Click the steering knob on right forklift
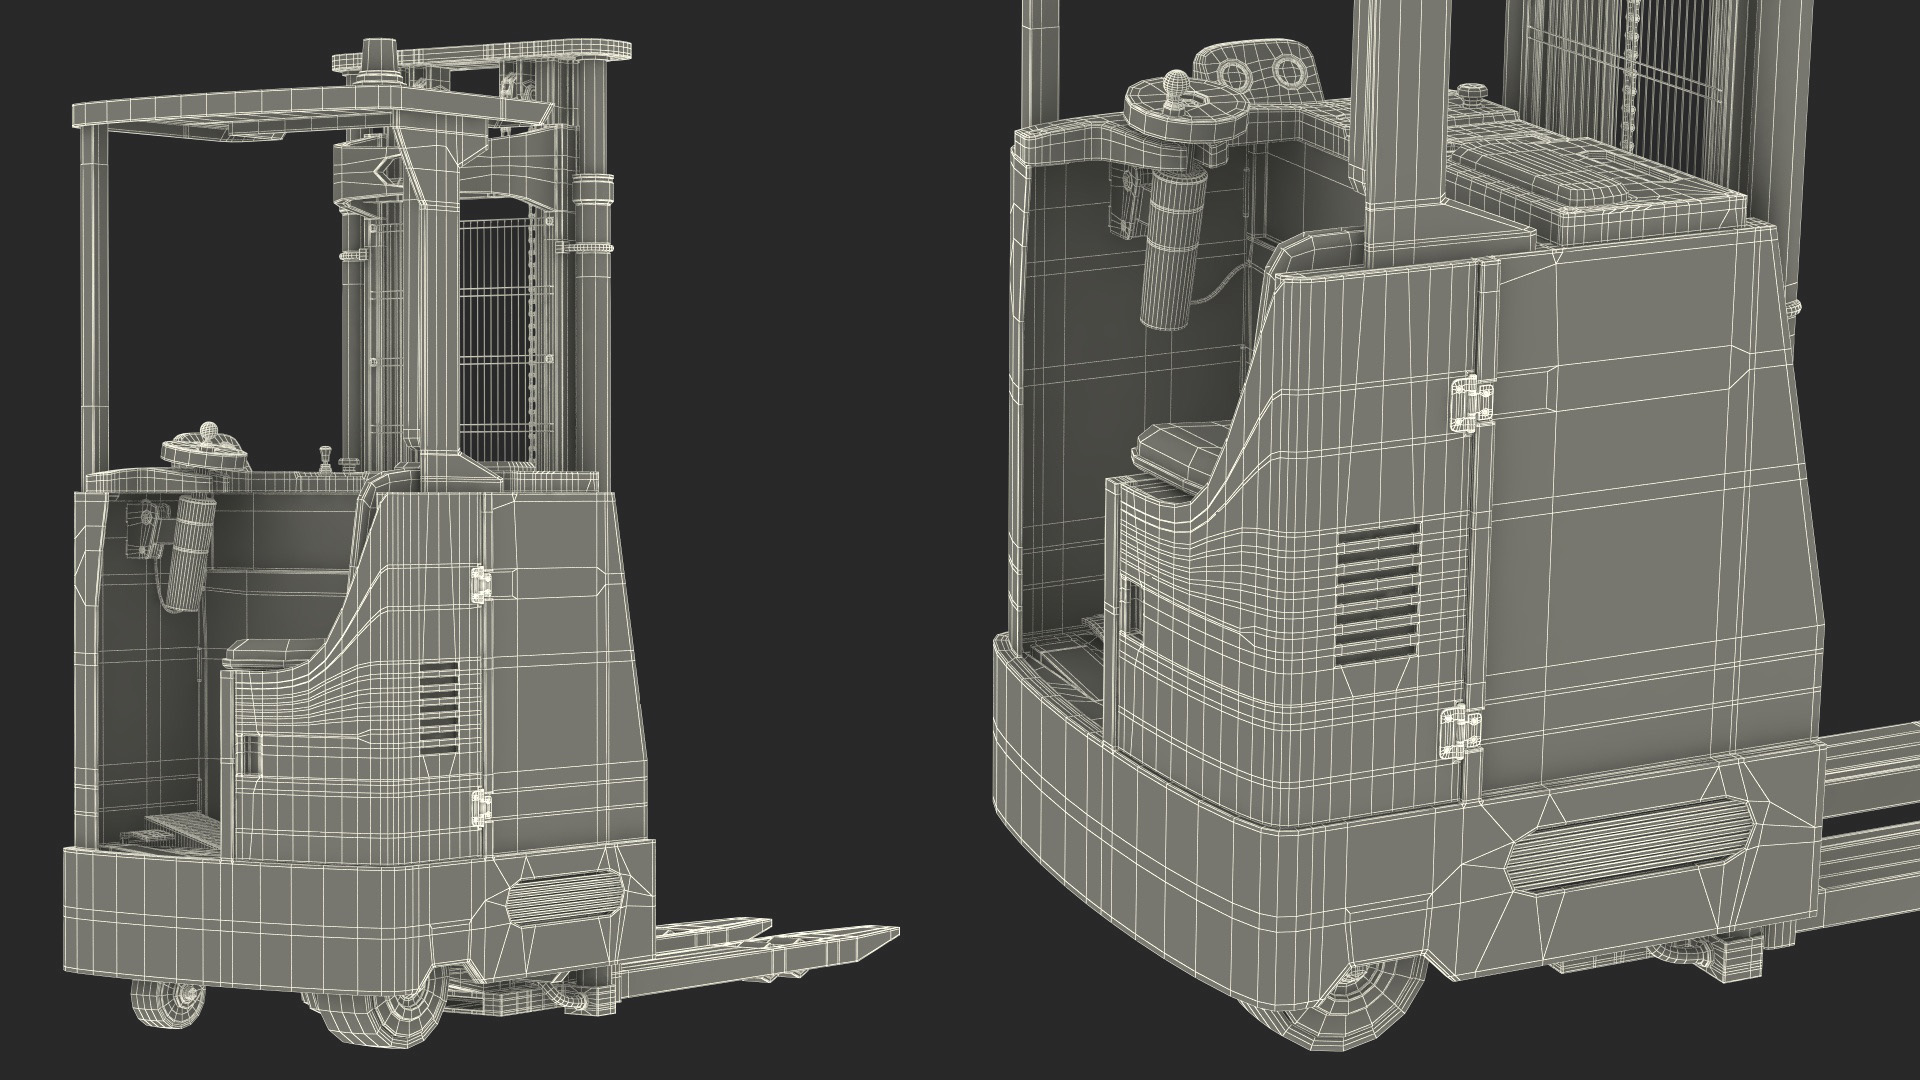 1177,83
